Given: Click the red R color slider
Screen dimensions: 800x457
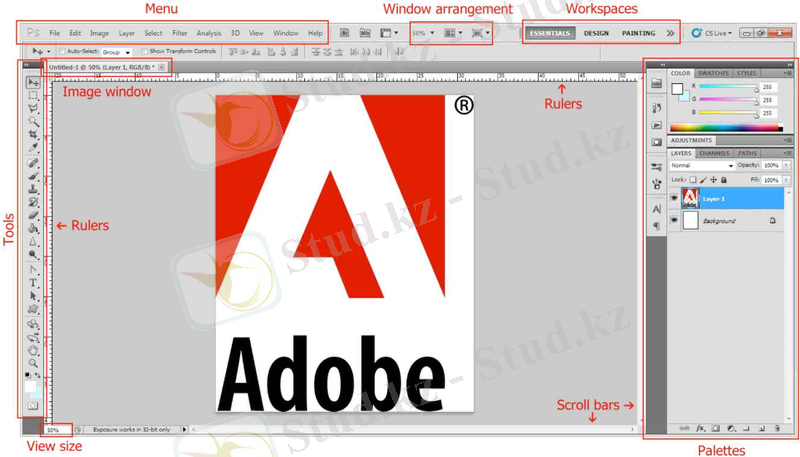Looking at the screenshot, I should [x=726, y=88].
